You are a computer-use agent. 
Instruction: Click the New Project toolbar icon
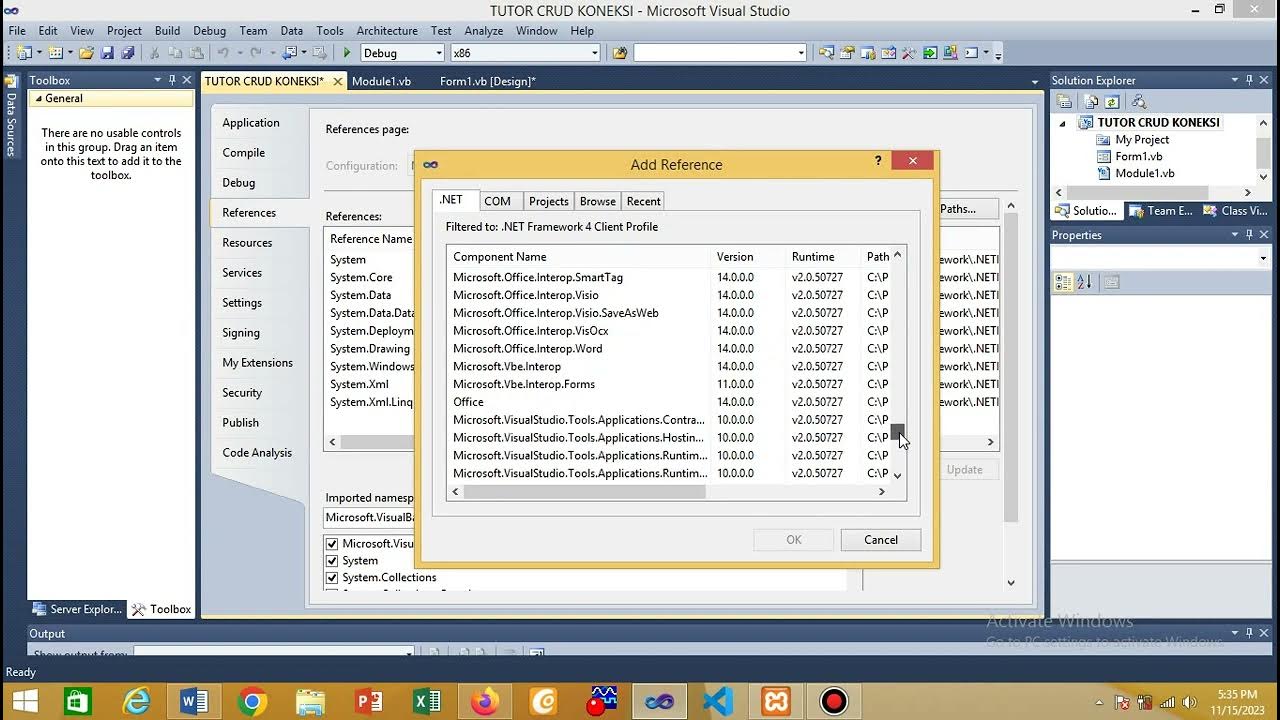(23, 53)
